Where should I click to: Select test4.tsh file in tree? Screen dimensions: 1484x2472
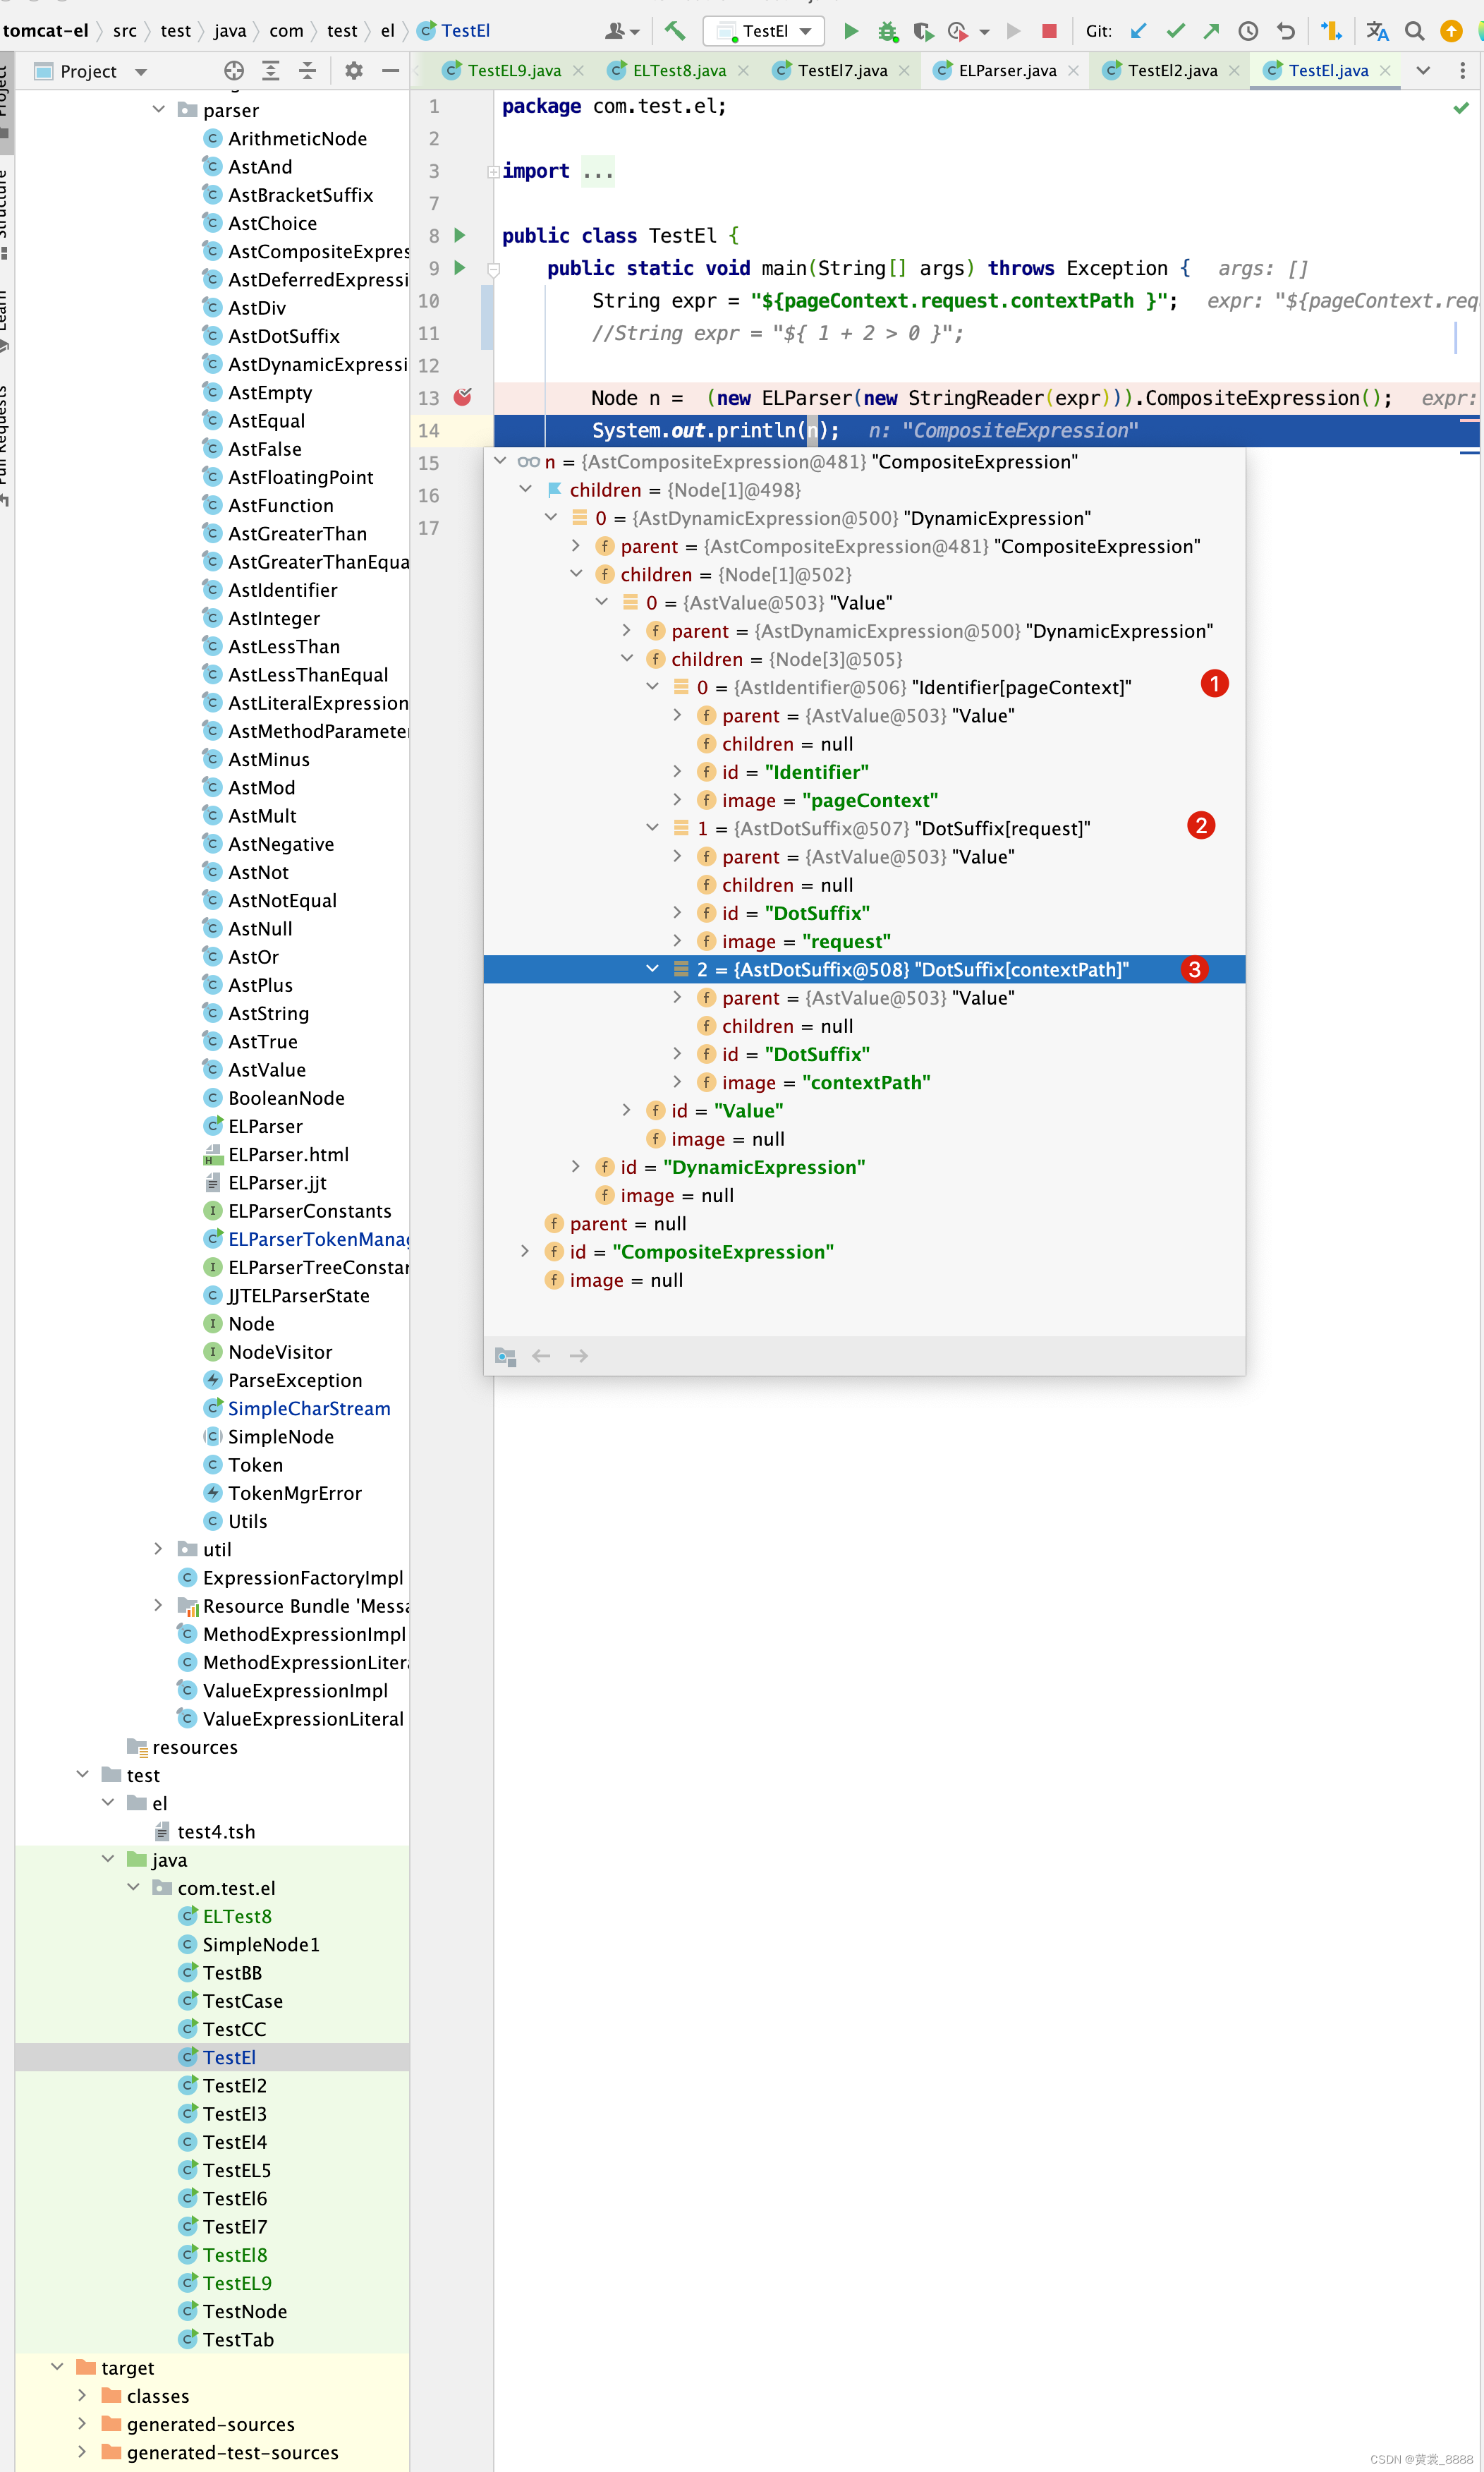pos(216,1831)
